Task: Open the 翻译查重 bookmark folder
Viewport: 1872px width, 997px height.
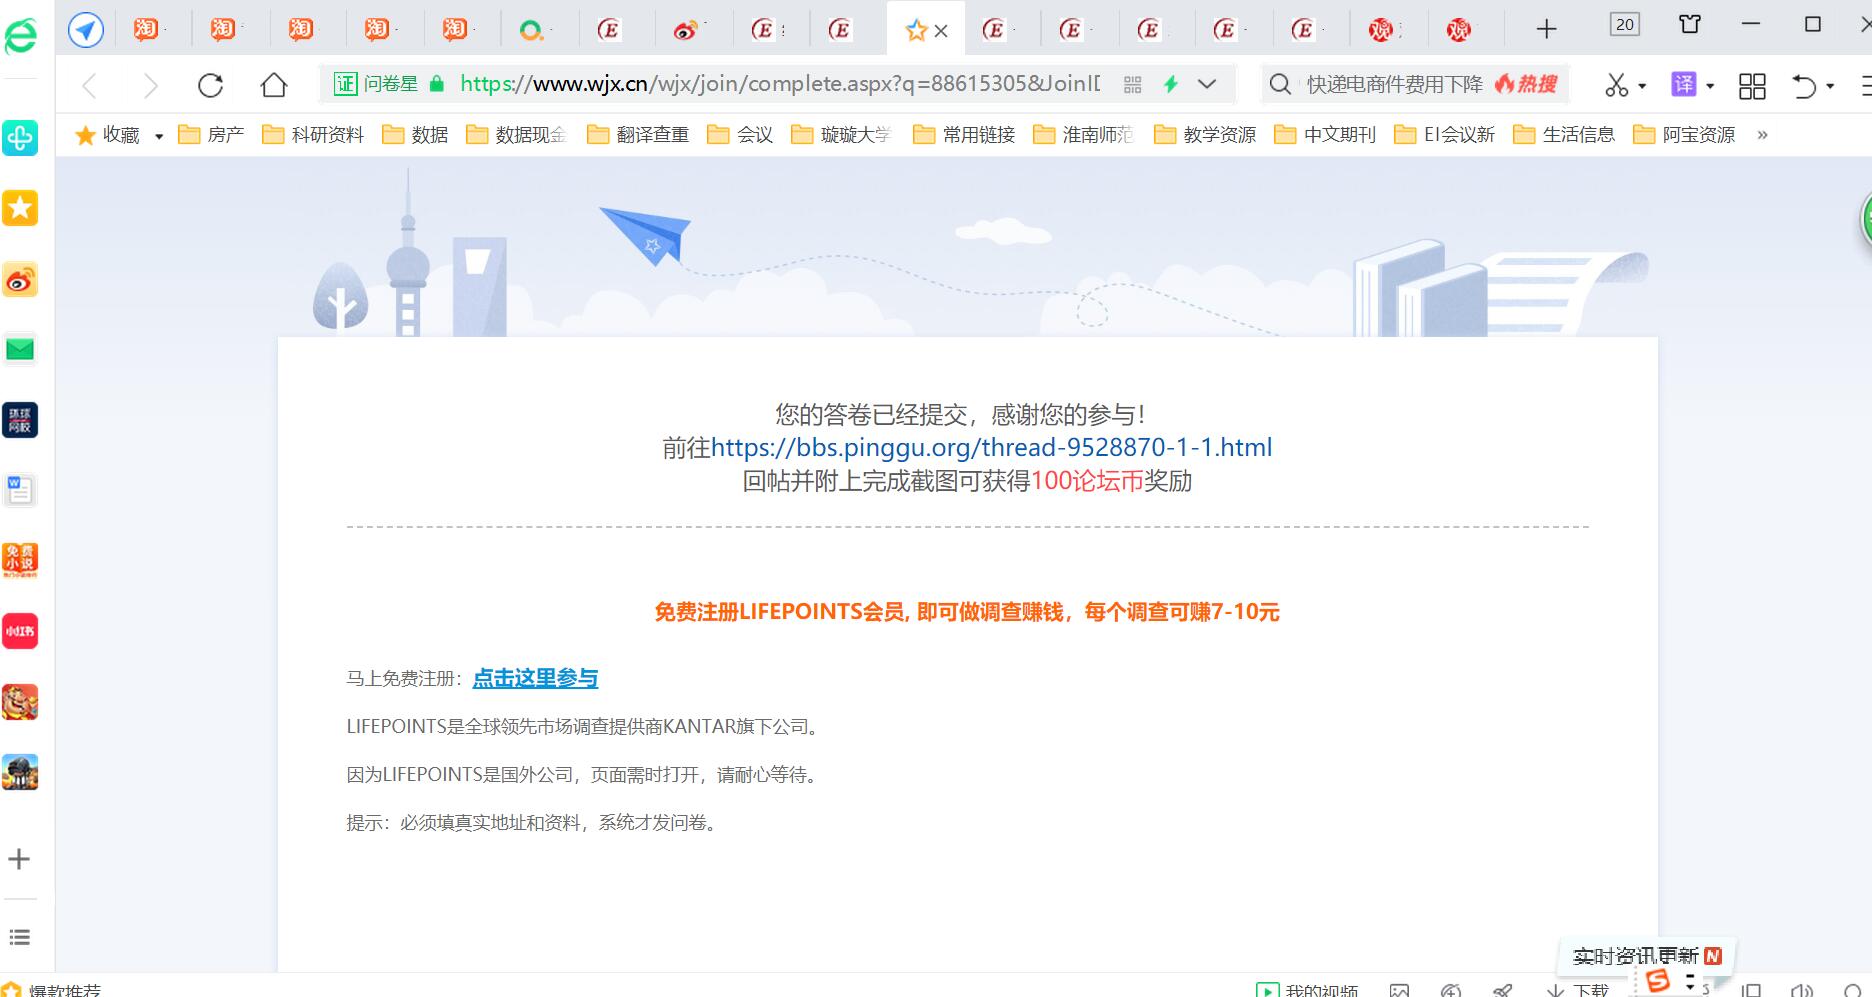Action: point(638,135)
